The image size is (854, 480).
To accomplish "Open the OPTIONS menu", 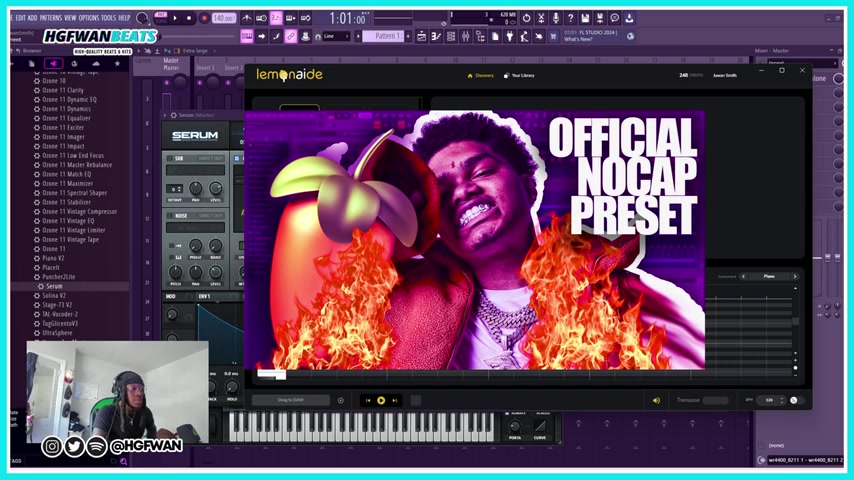I will pyautogui.click(x=89, y=18).
